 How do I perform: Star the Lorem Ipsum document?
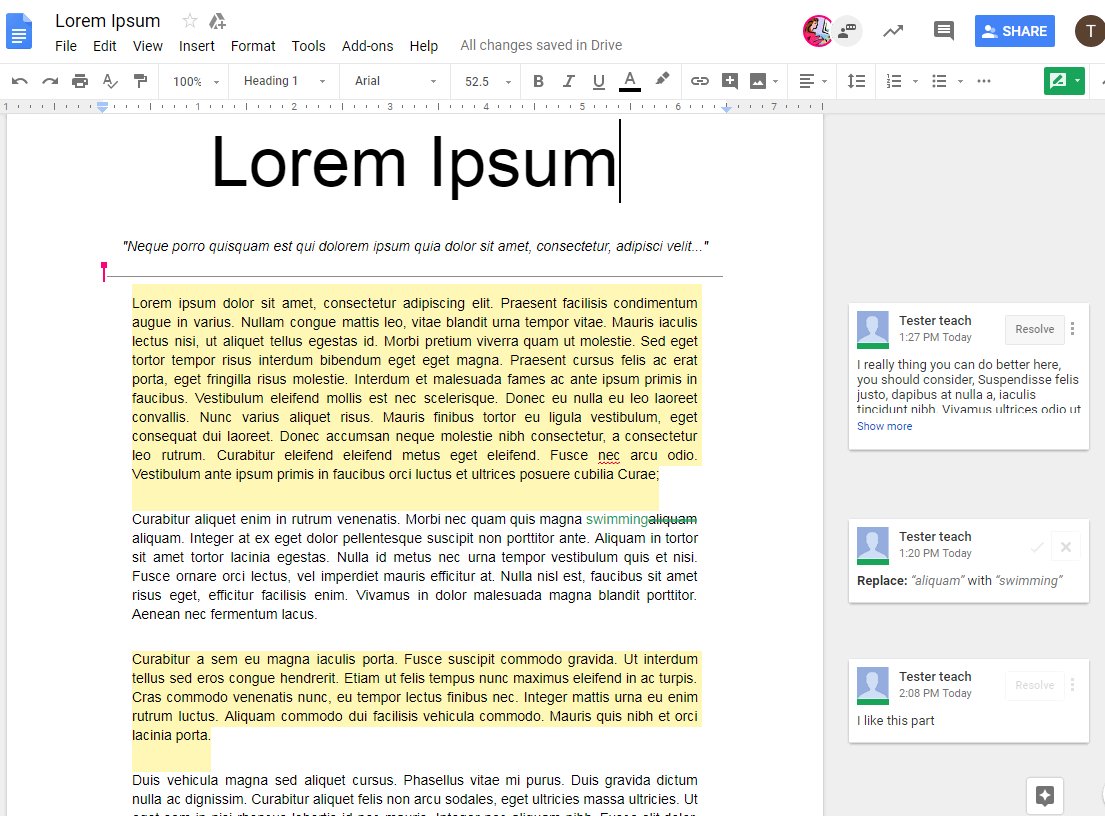(190, 21)
